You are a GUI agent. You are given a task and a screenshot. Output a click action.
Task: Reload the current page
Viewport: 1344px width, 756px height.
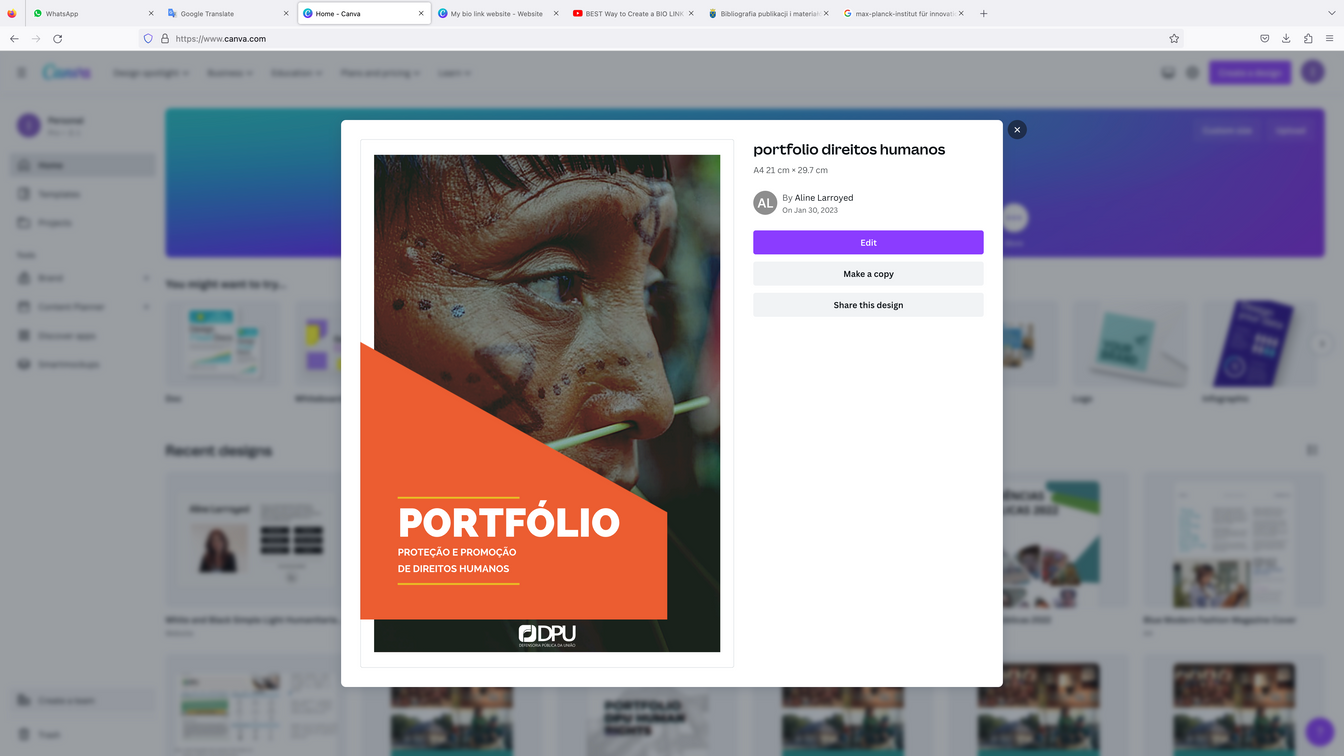[x=58, y=39]
